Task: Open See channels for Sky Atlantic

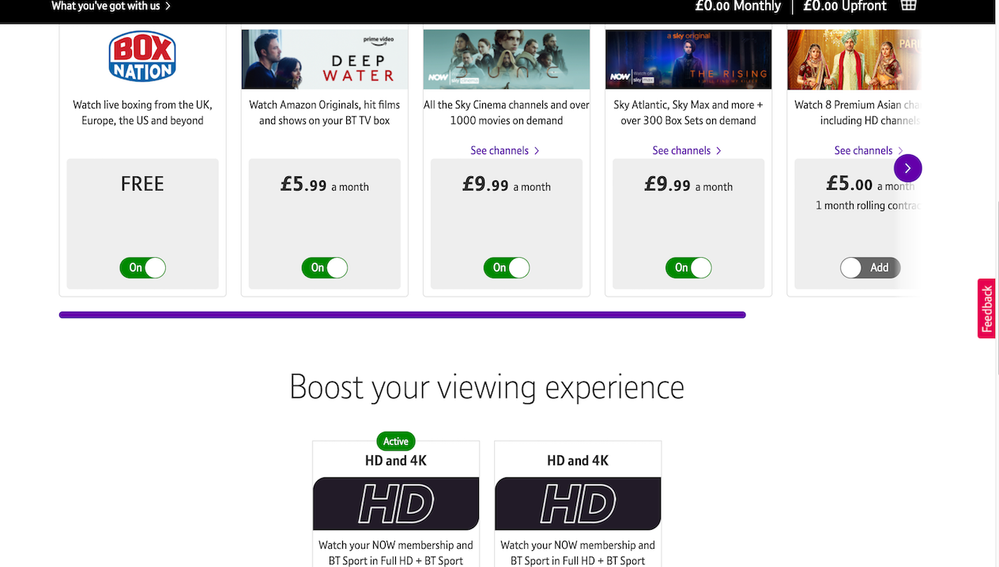Action: [687, 150]
